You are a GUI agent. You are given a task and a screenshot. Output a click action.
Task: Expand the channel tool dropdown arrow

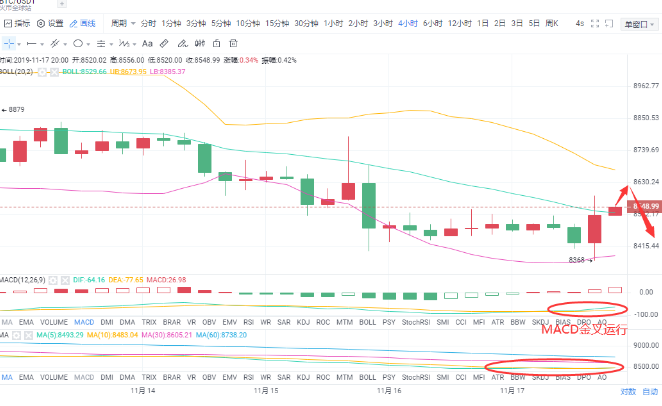(x=65, y=44)
